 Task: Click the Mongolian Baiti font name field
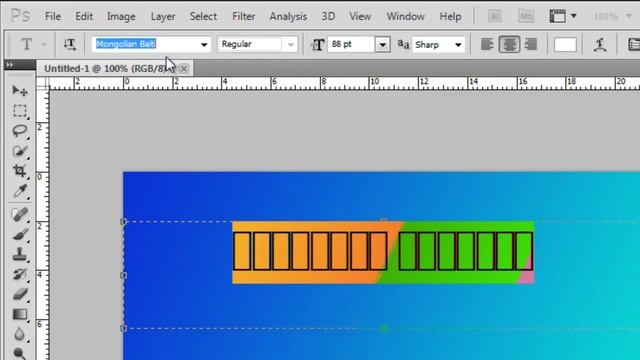point(144,44)
